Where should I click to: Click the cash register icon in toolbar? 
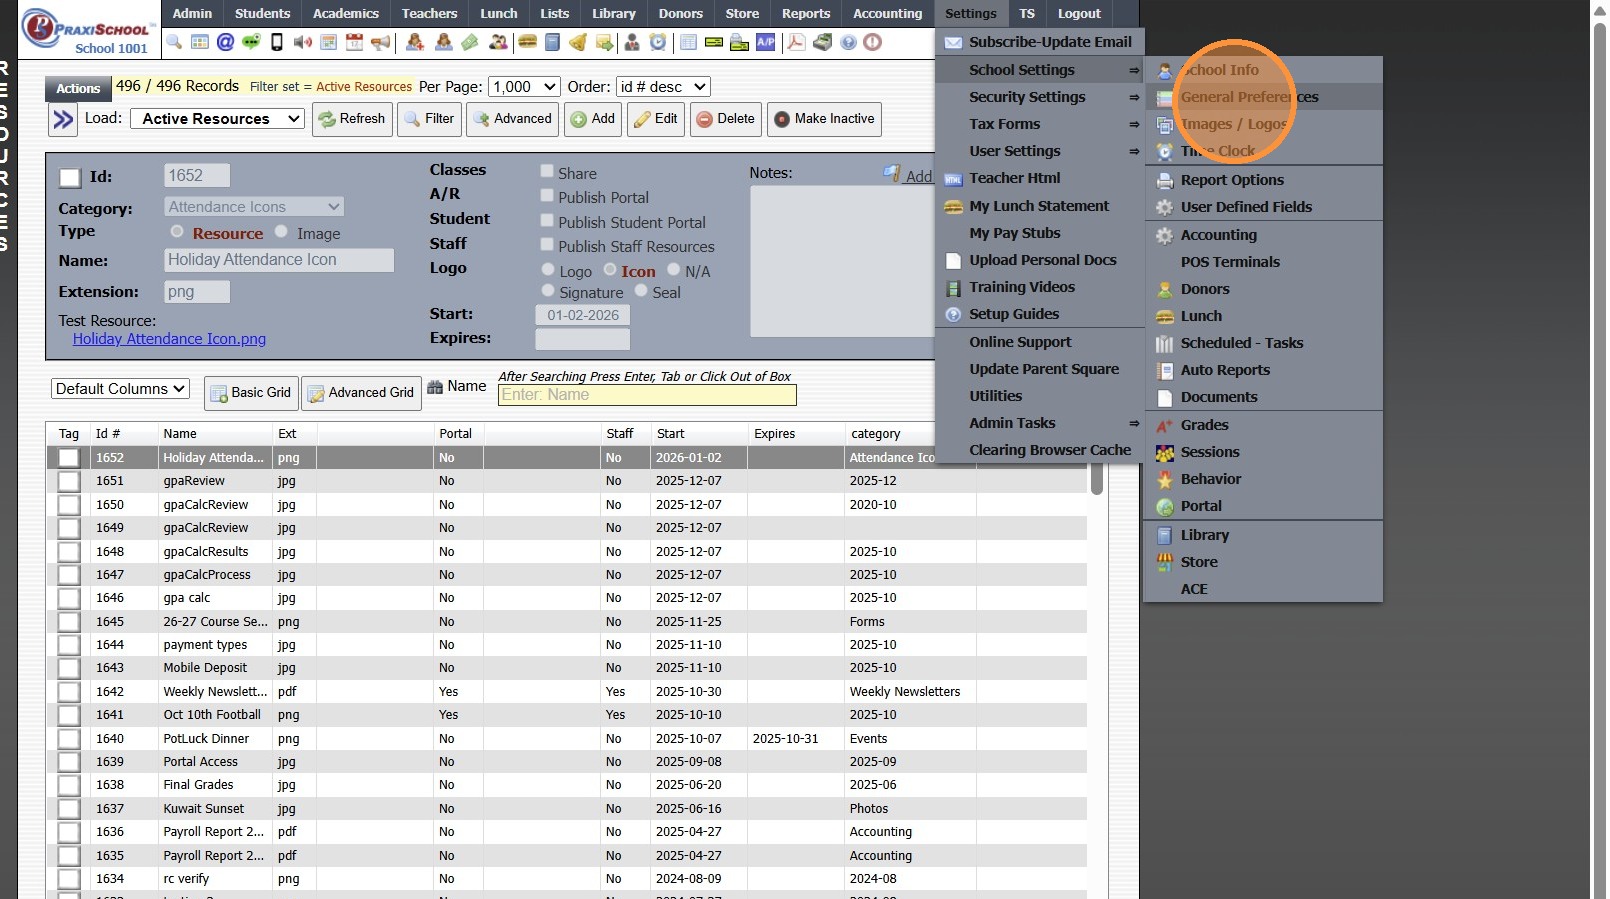coord(822,42)
